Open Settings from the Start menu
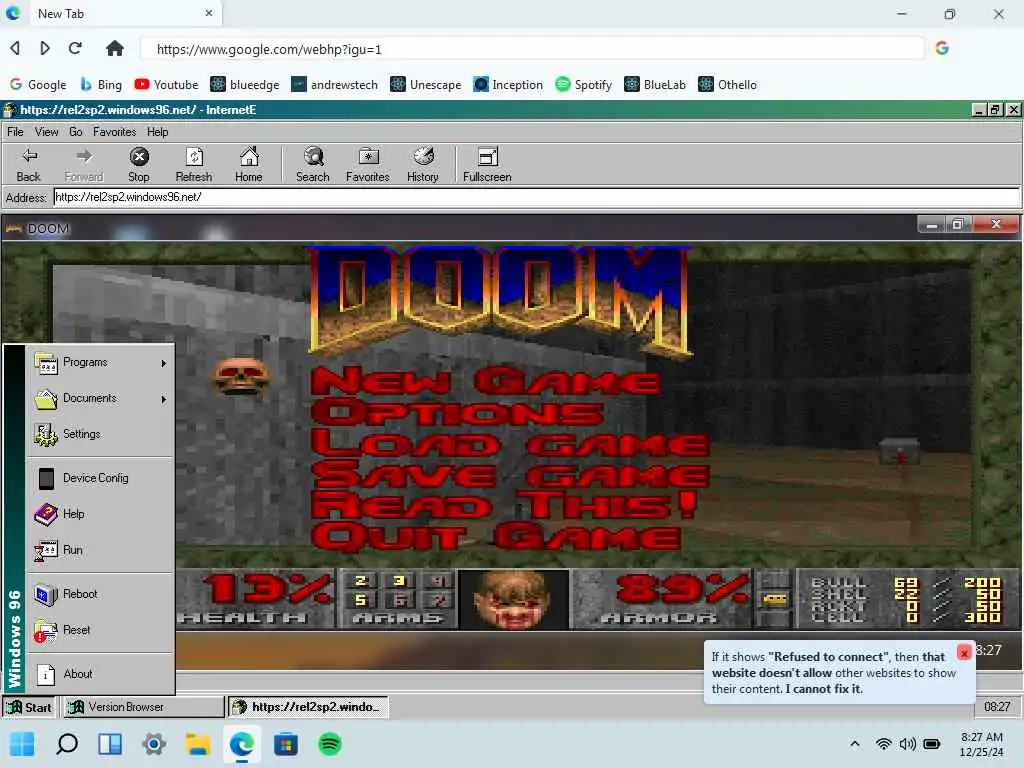 [101, 434]
